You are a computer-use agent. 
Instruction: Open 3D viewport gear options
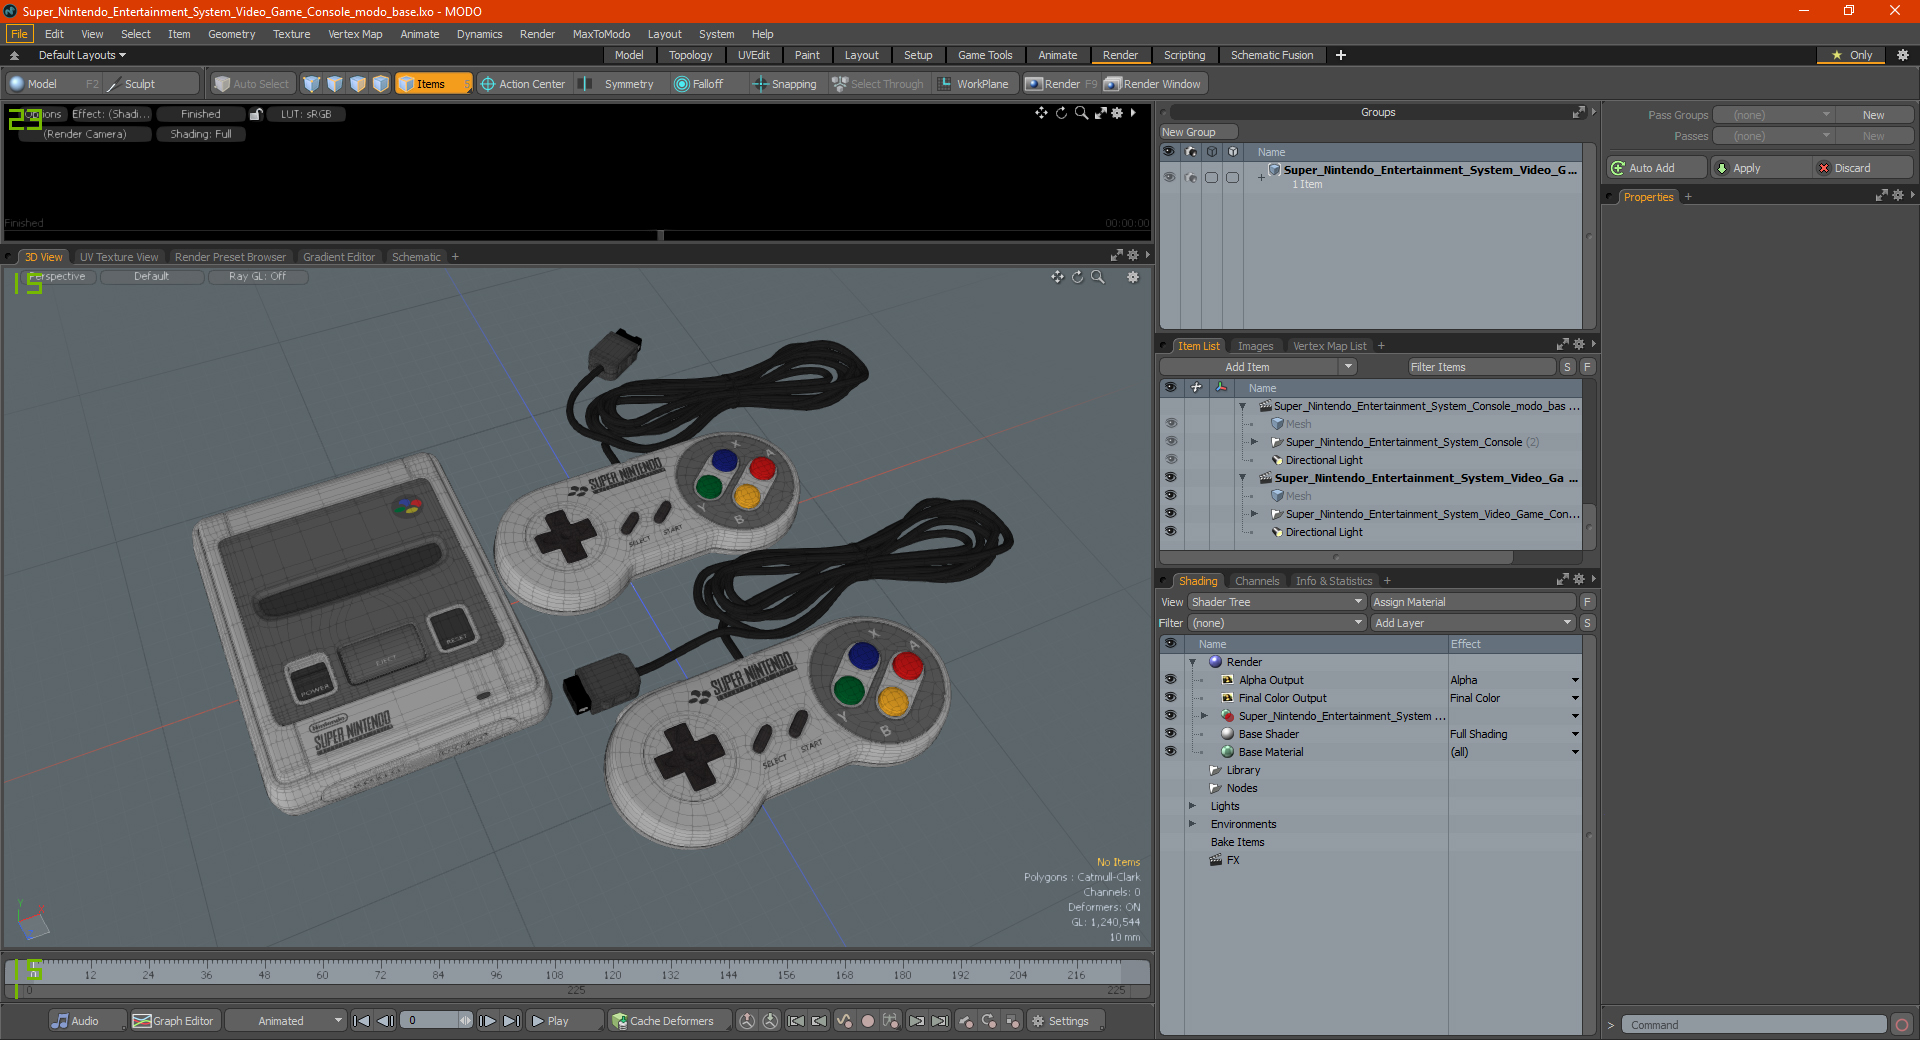pyautogui.click(x=1133, y=277)
